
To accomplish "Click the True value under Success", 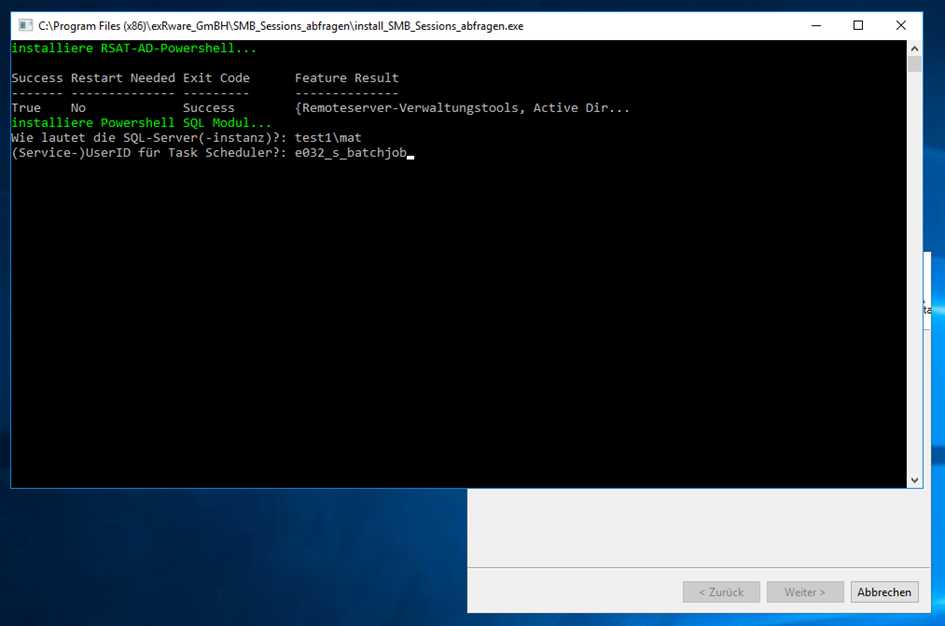I will click(26, 108).
